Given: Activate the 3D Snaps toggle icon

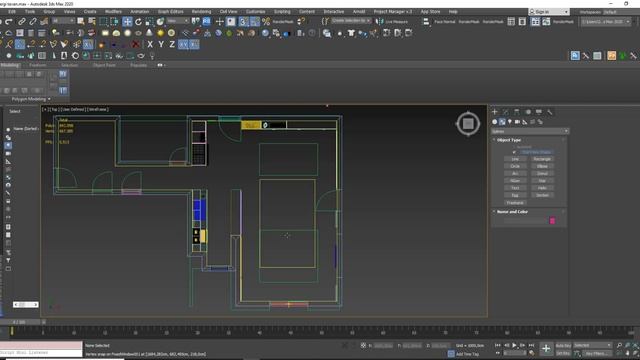Looking at the screenshot, I should click(243, 22).
